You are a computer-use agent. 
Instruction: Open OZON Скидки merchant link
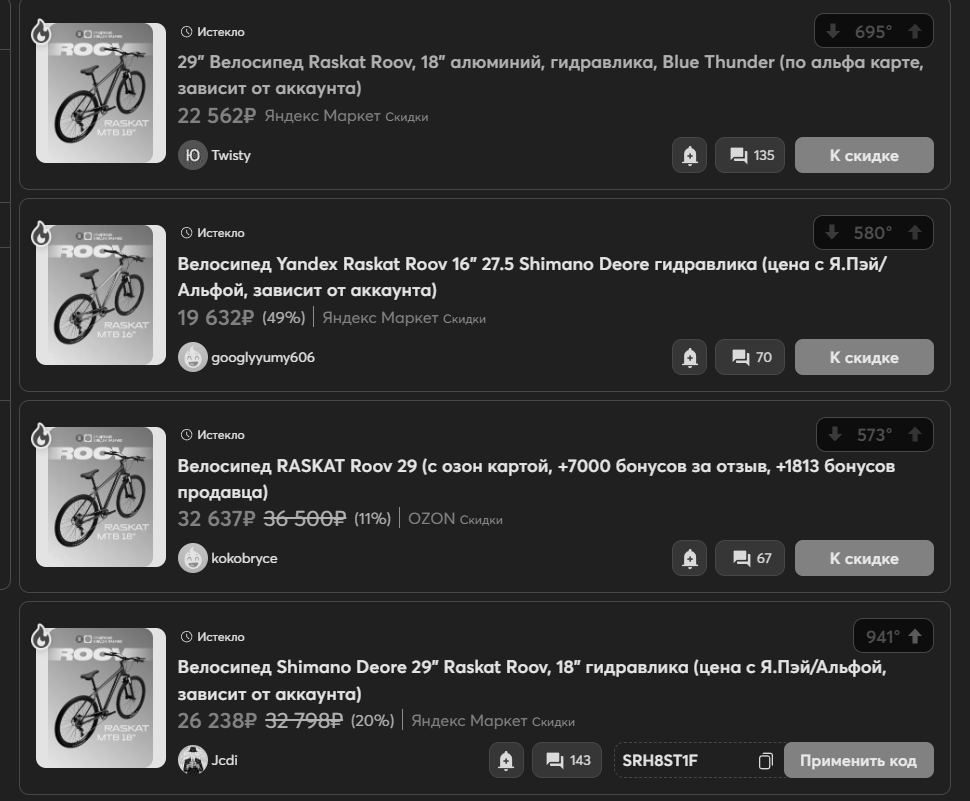(x=455, y=519)
